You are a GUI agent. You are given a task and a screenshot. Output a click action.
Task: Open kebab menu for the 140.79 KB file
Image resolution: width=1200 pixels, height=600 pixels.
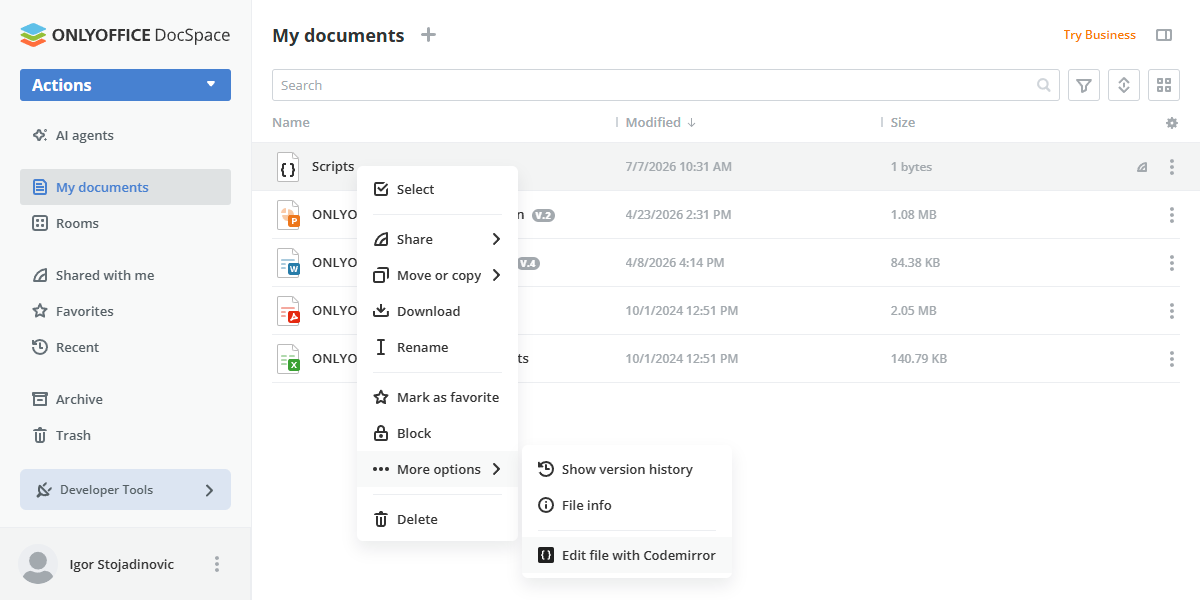point(1172,359)
